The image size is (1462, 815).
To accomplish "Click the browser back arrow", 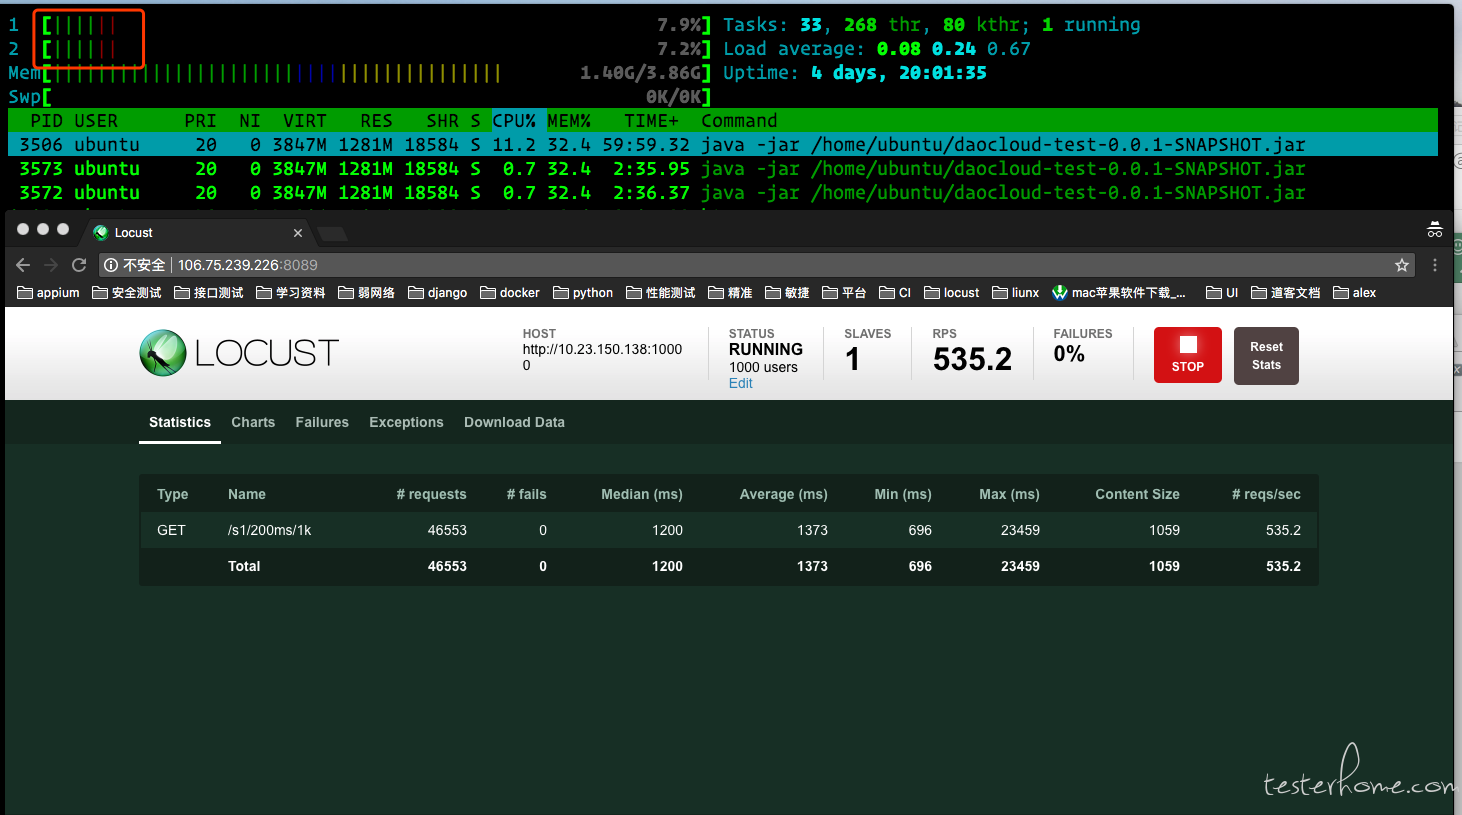I will (23, 265).
